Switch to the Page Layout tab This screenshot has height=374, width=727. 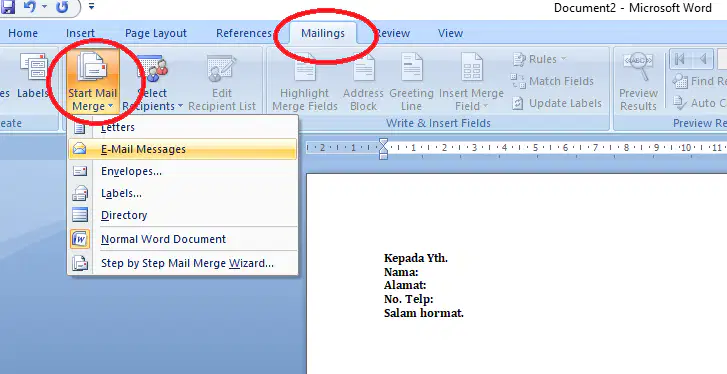coord(156,33)
